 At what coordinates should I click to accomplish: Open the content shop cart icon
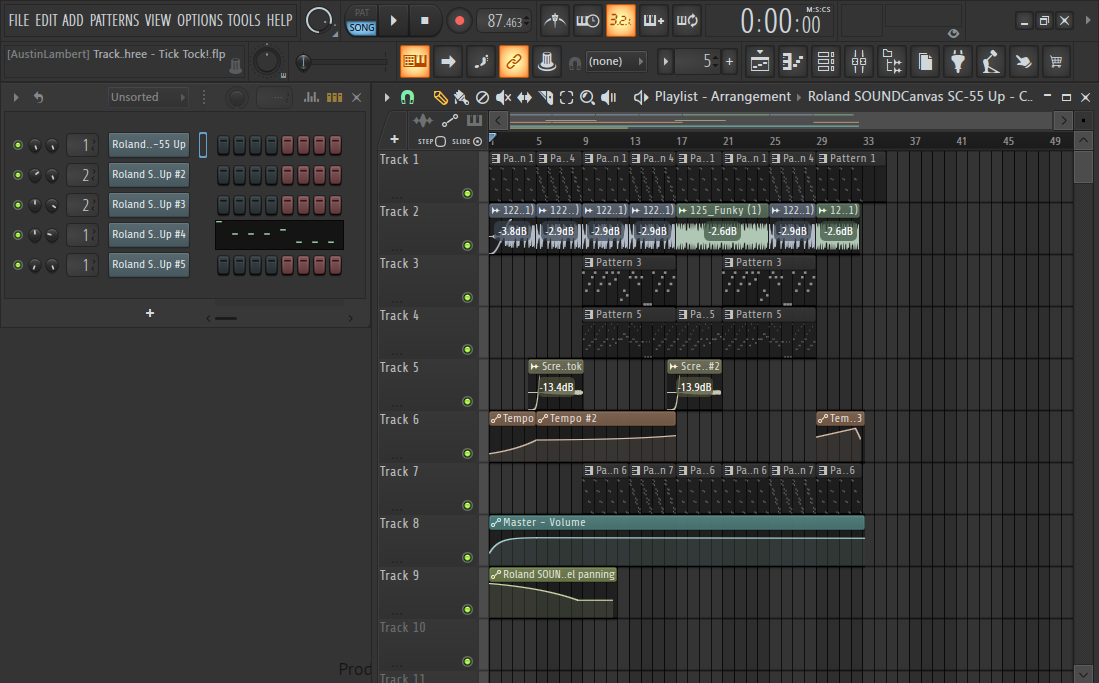coord(1056,62)
